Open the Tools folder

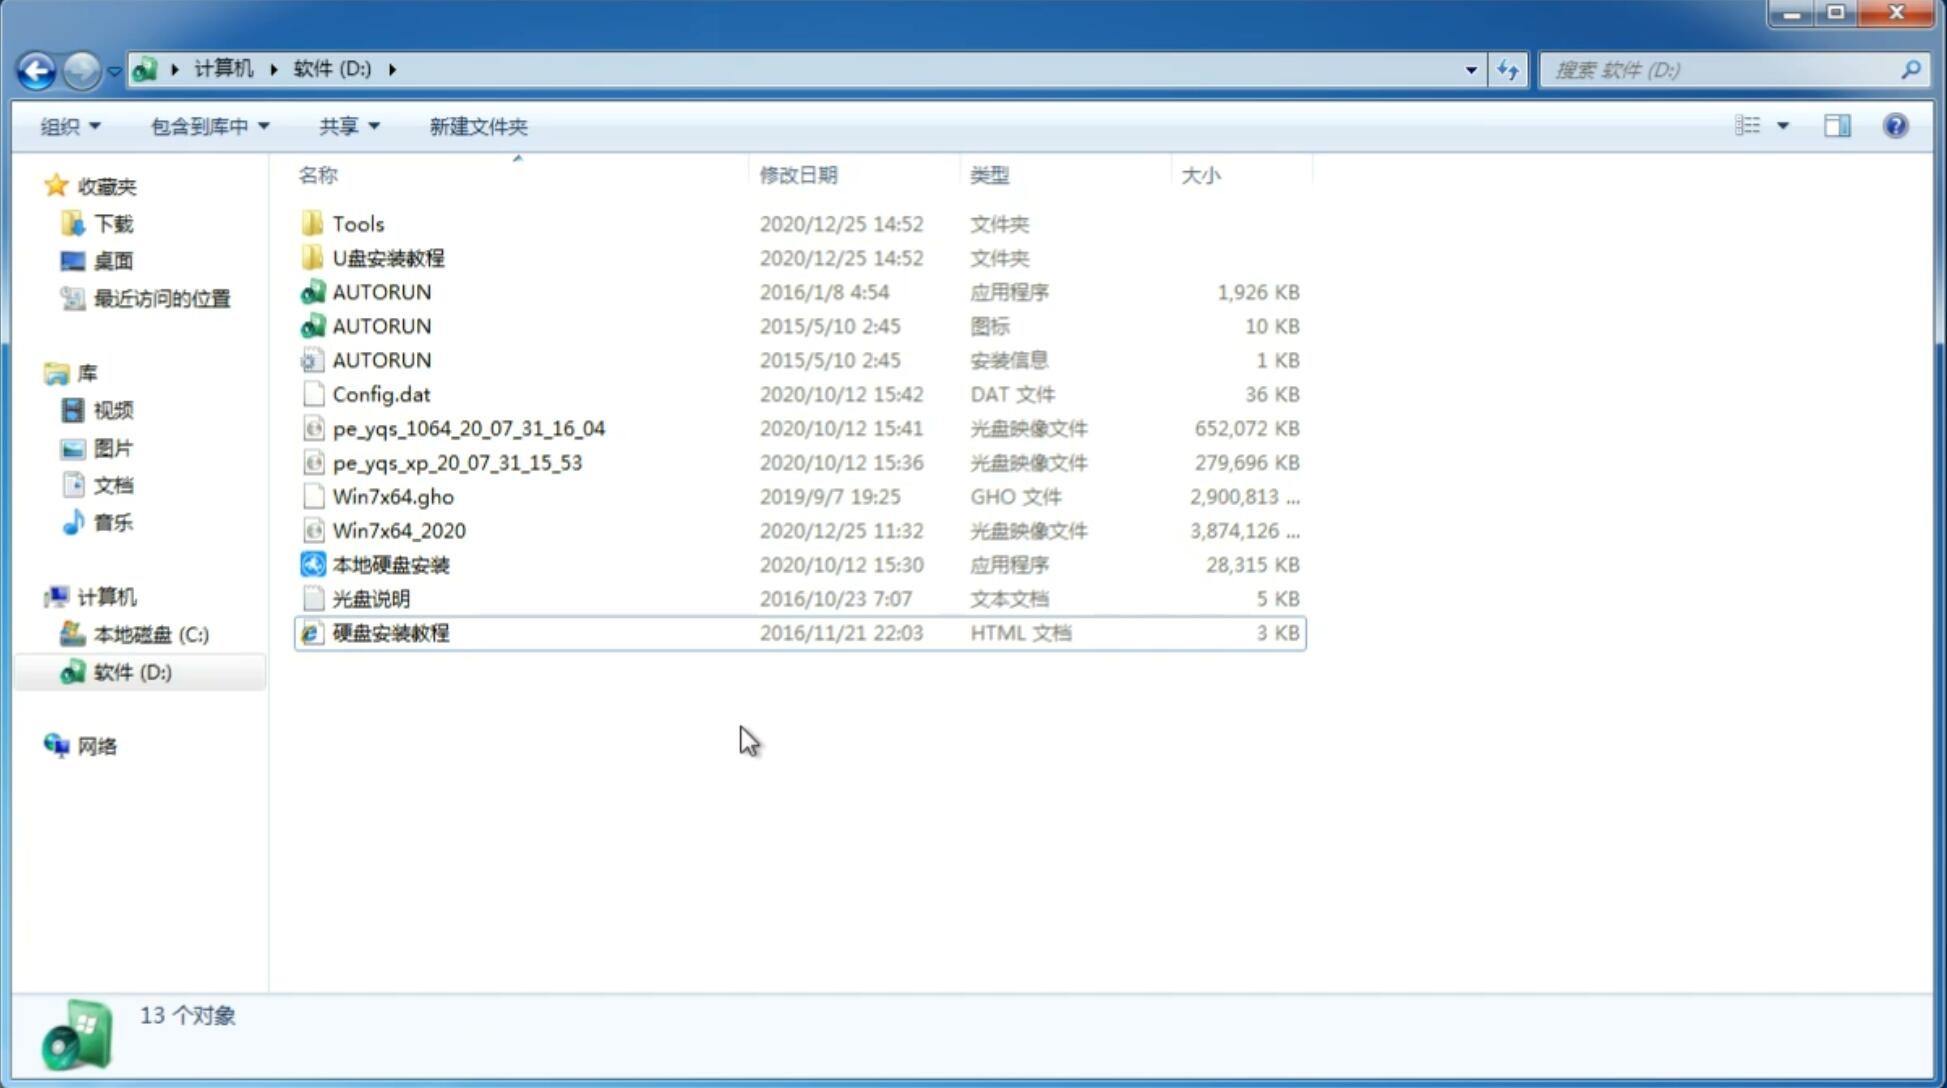356,223
